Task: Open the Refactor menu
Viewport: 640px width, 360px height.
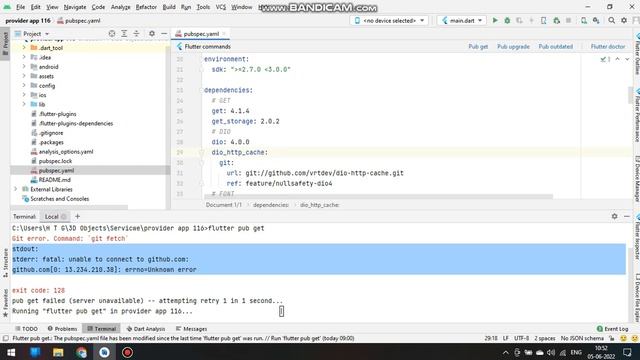Action: [146, 7]
